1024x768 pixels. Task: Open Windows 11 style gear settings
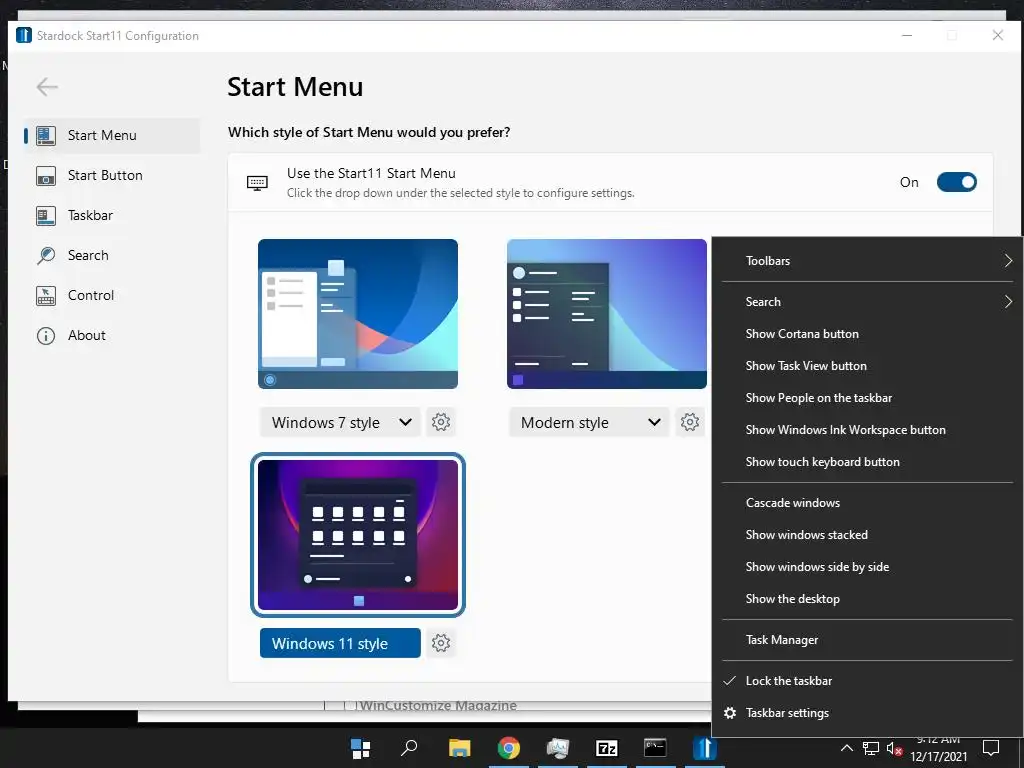[x=441, y=643]
